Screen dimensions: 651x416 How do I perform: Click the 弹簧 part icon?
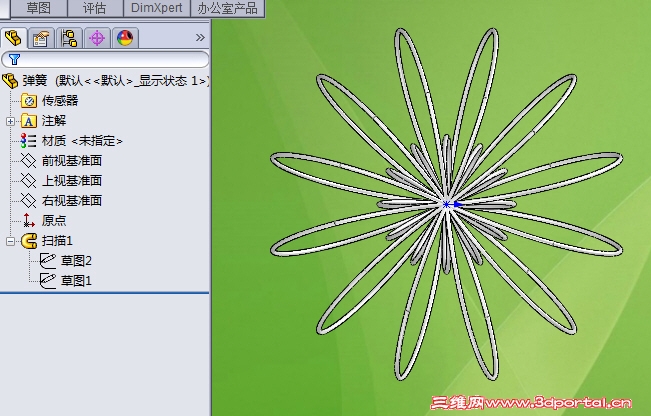click(x=10, y=81)
